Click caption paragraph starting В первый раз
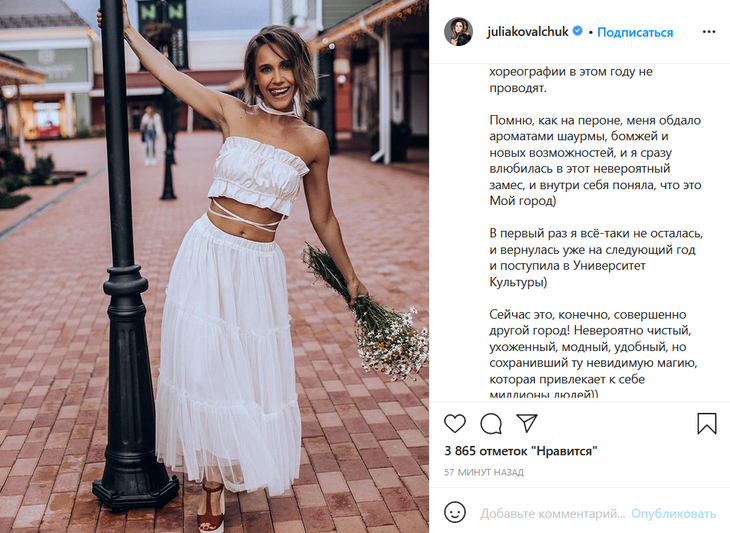 coord(596,257)
